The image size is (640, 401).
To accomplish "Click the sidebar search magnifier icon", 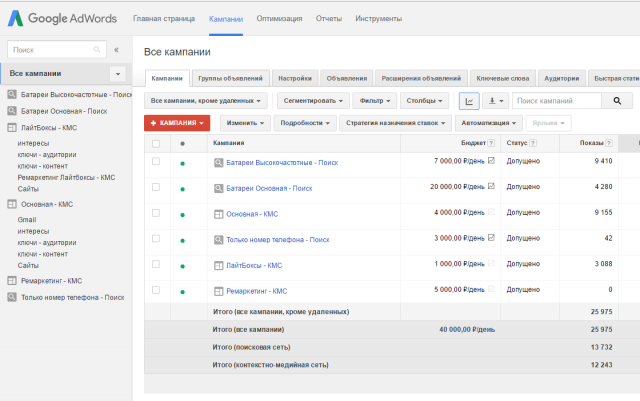I will tap(97, 49).
